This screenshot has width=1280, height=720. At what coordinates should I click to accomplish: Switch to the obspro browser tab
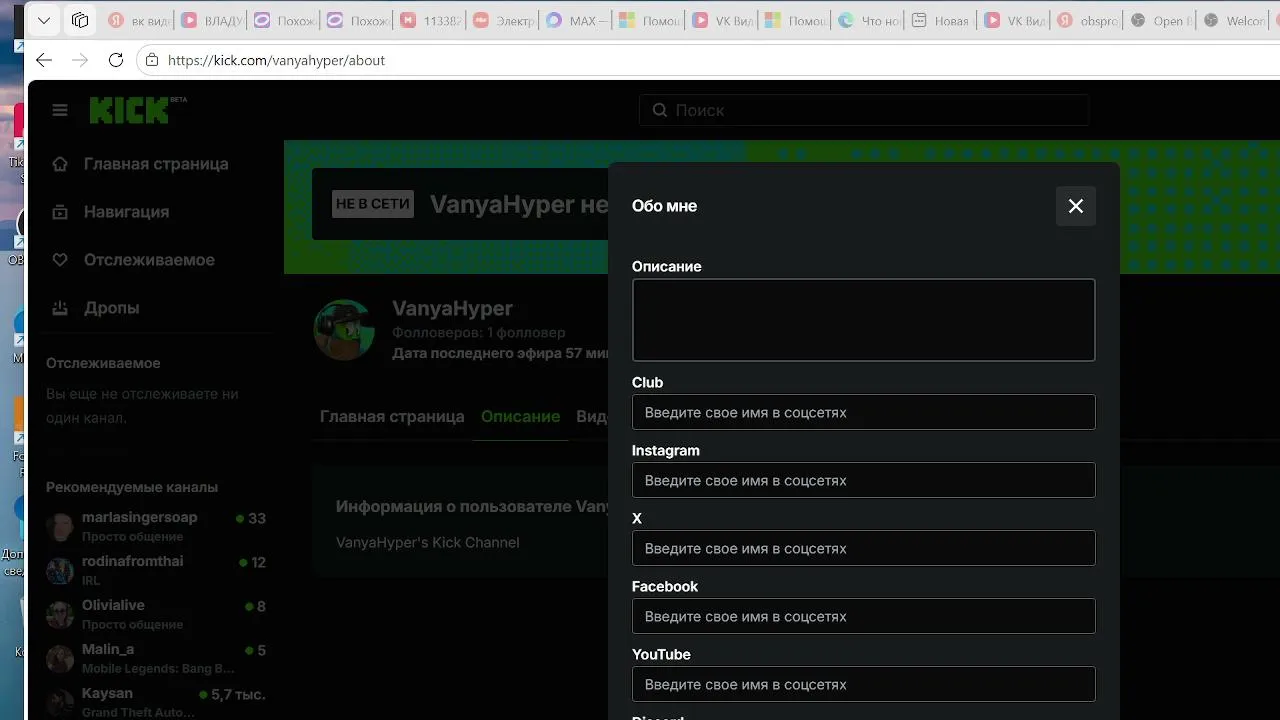(x=1089, y=20)
